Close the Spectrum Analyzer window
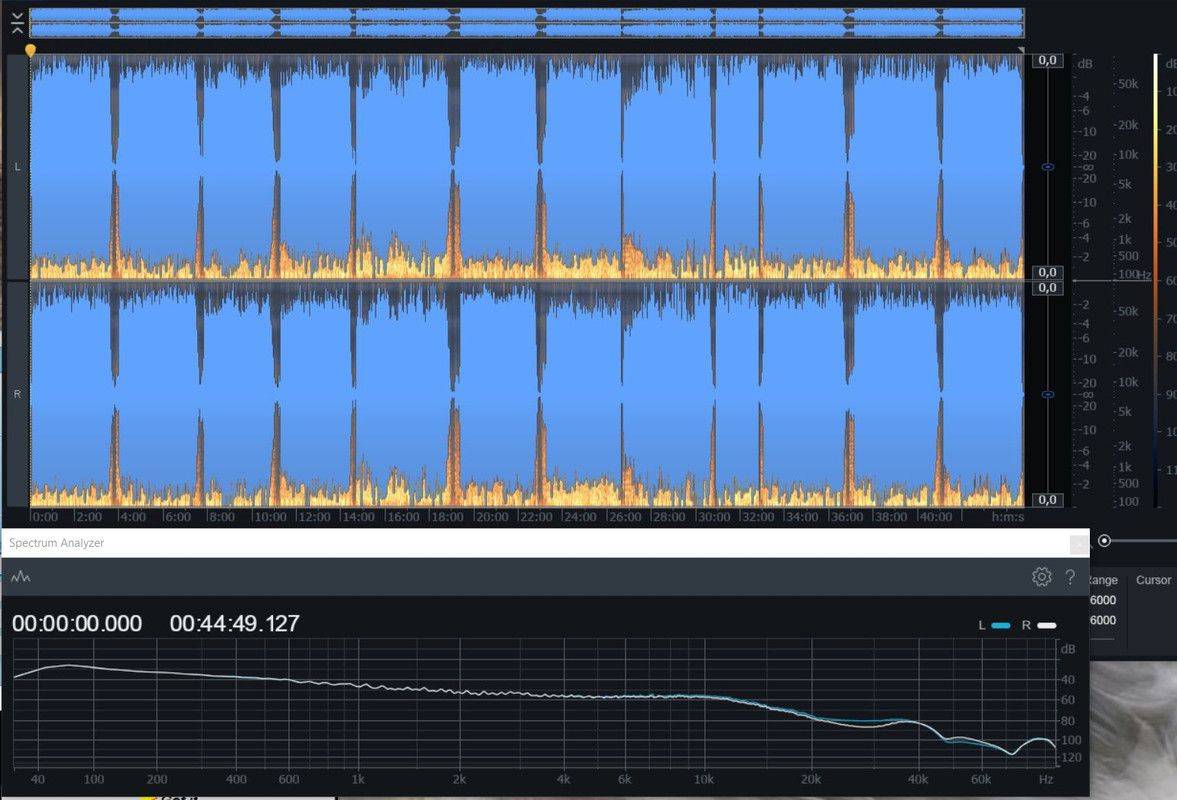This screenshot has width=1177, height=800. (1079, 543)
